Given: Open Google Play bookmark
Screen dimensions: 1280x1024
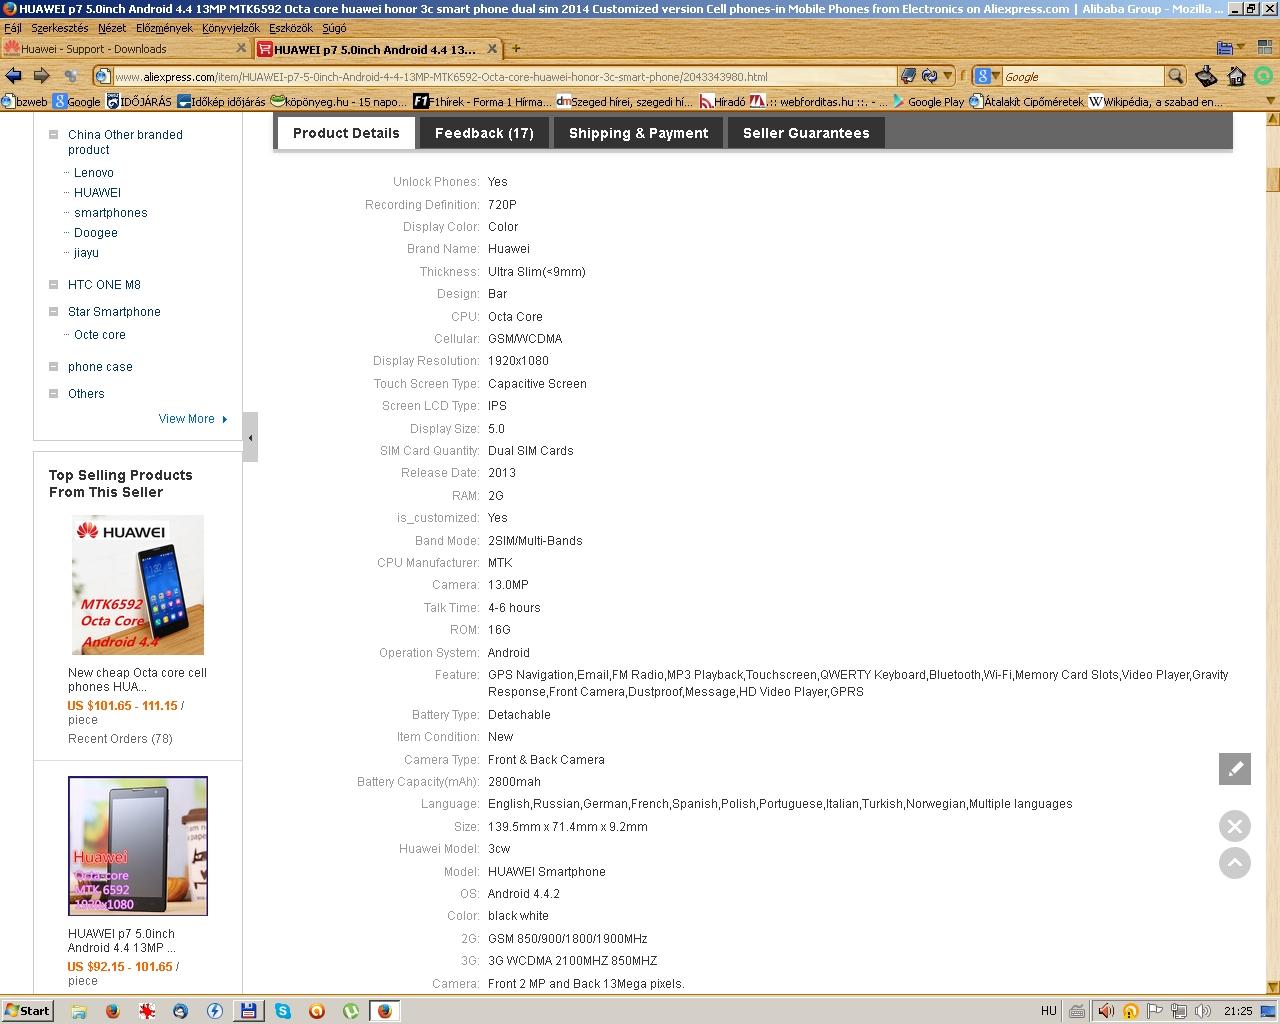Looking at the screenshot, I should click(928, 101).
